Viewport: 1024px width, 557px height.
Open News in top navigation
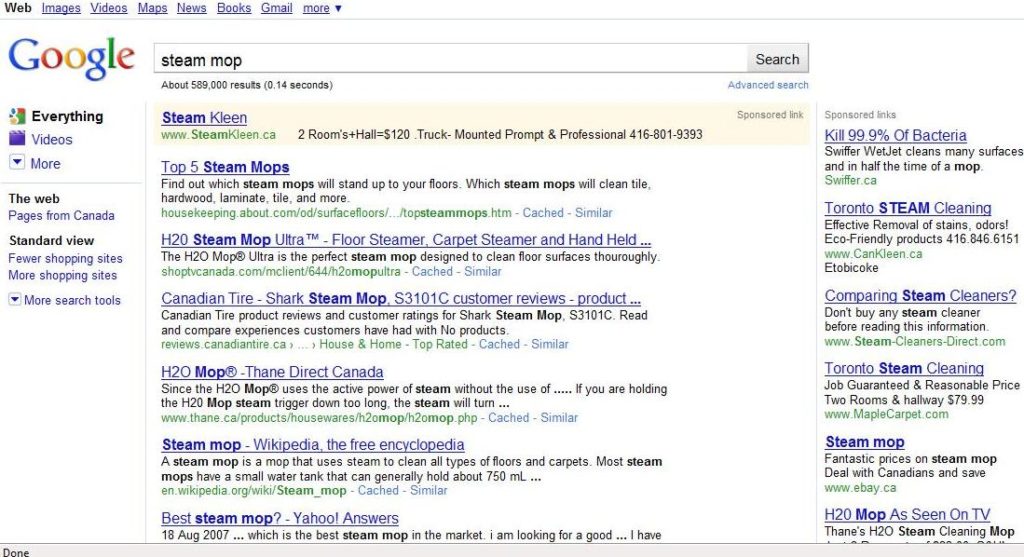click(x=191, y=8)
